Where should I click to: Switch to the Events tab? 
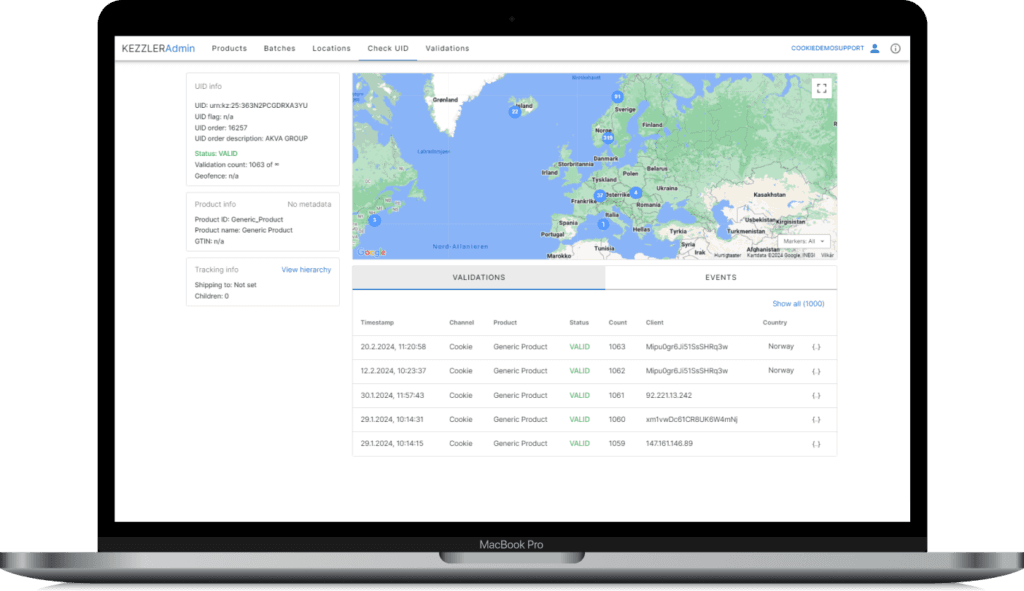[720, 278]
